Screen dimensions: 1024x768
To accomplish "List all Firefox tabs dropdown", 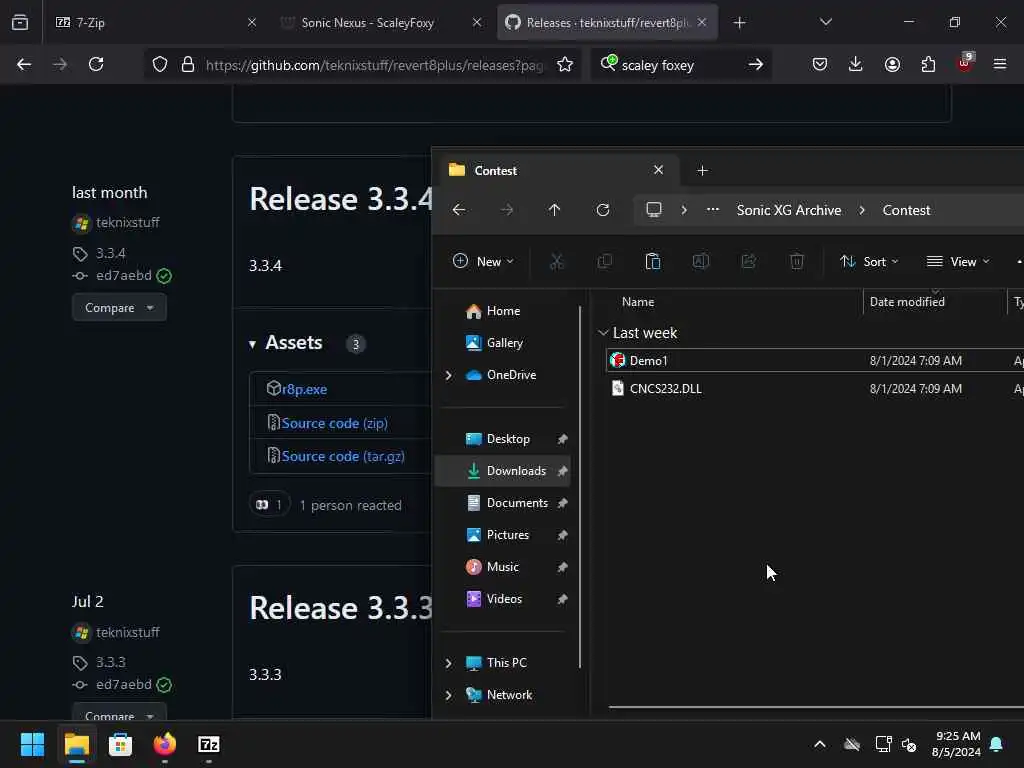I will (825, 22).
